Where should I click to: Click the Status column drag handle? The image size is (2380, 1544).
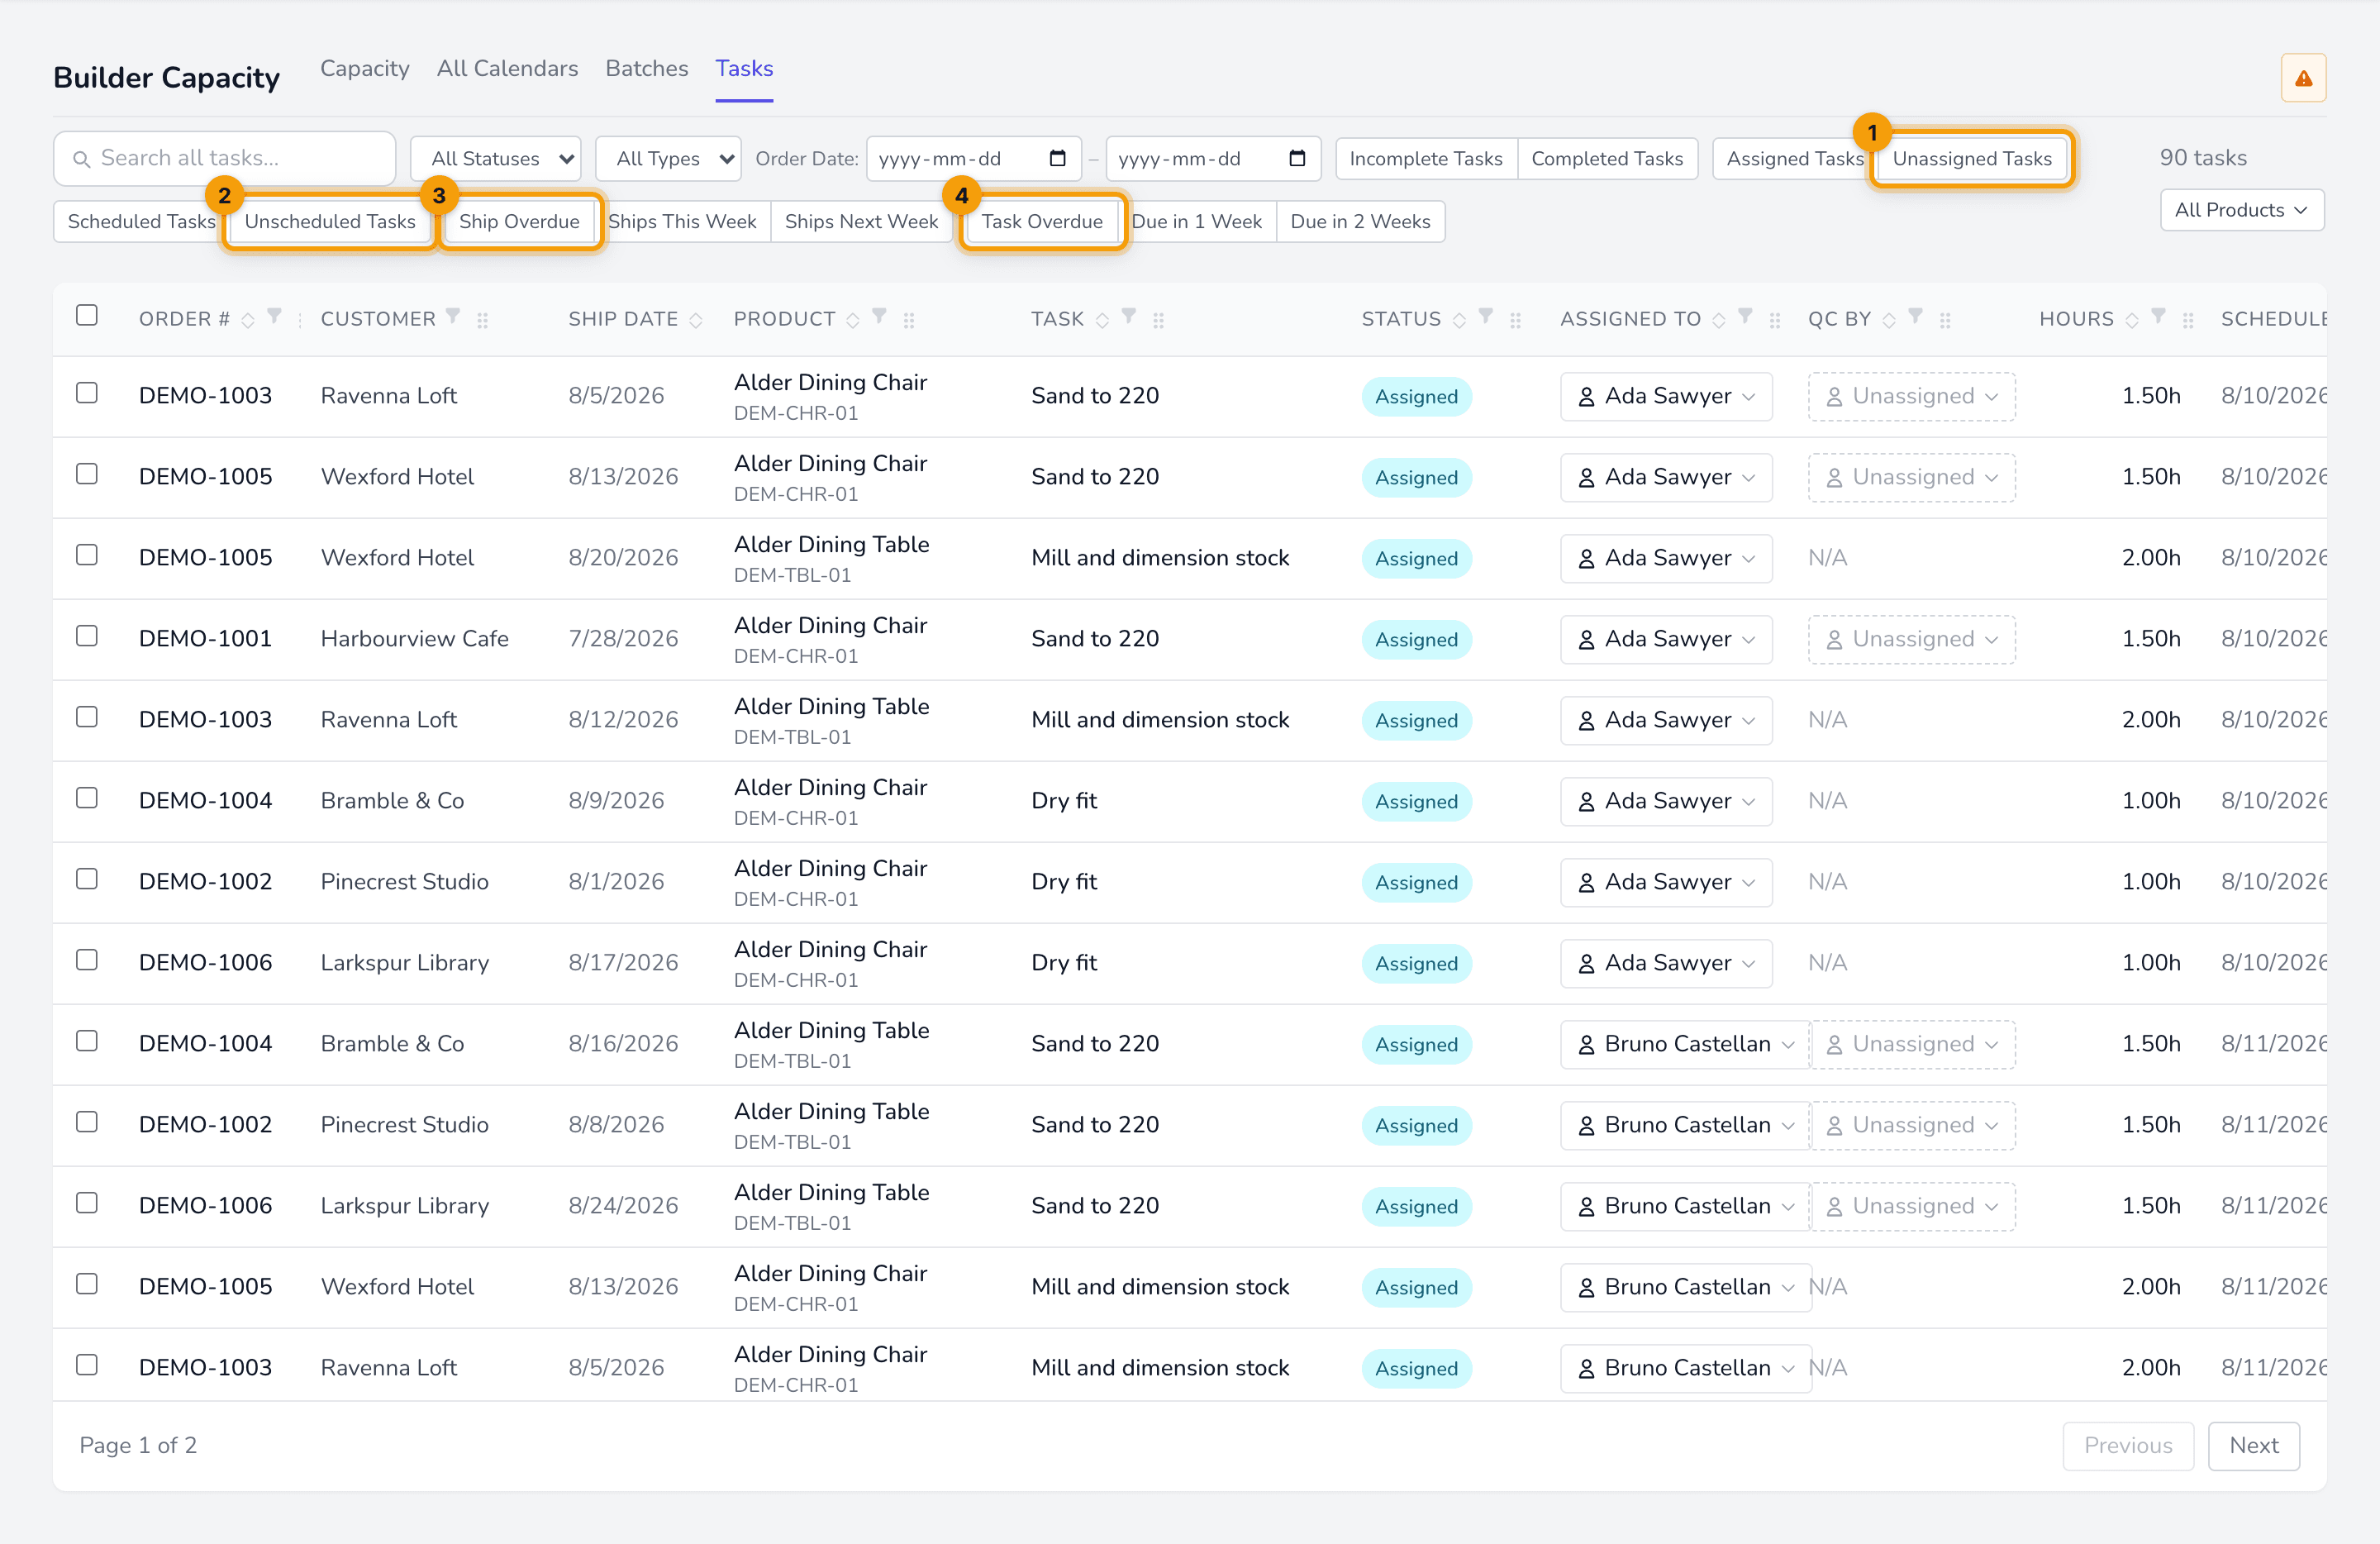click(1515, 320)
